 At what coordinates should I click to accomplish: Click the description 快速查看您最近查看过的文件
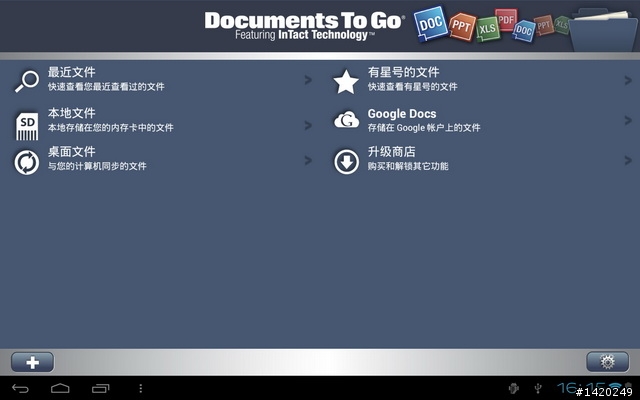[x=106, y=87]
